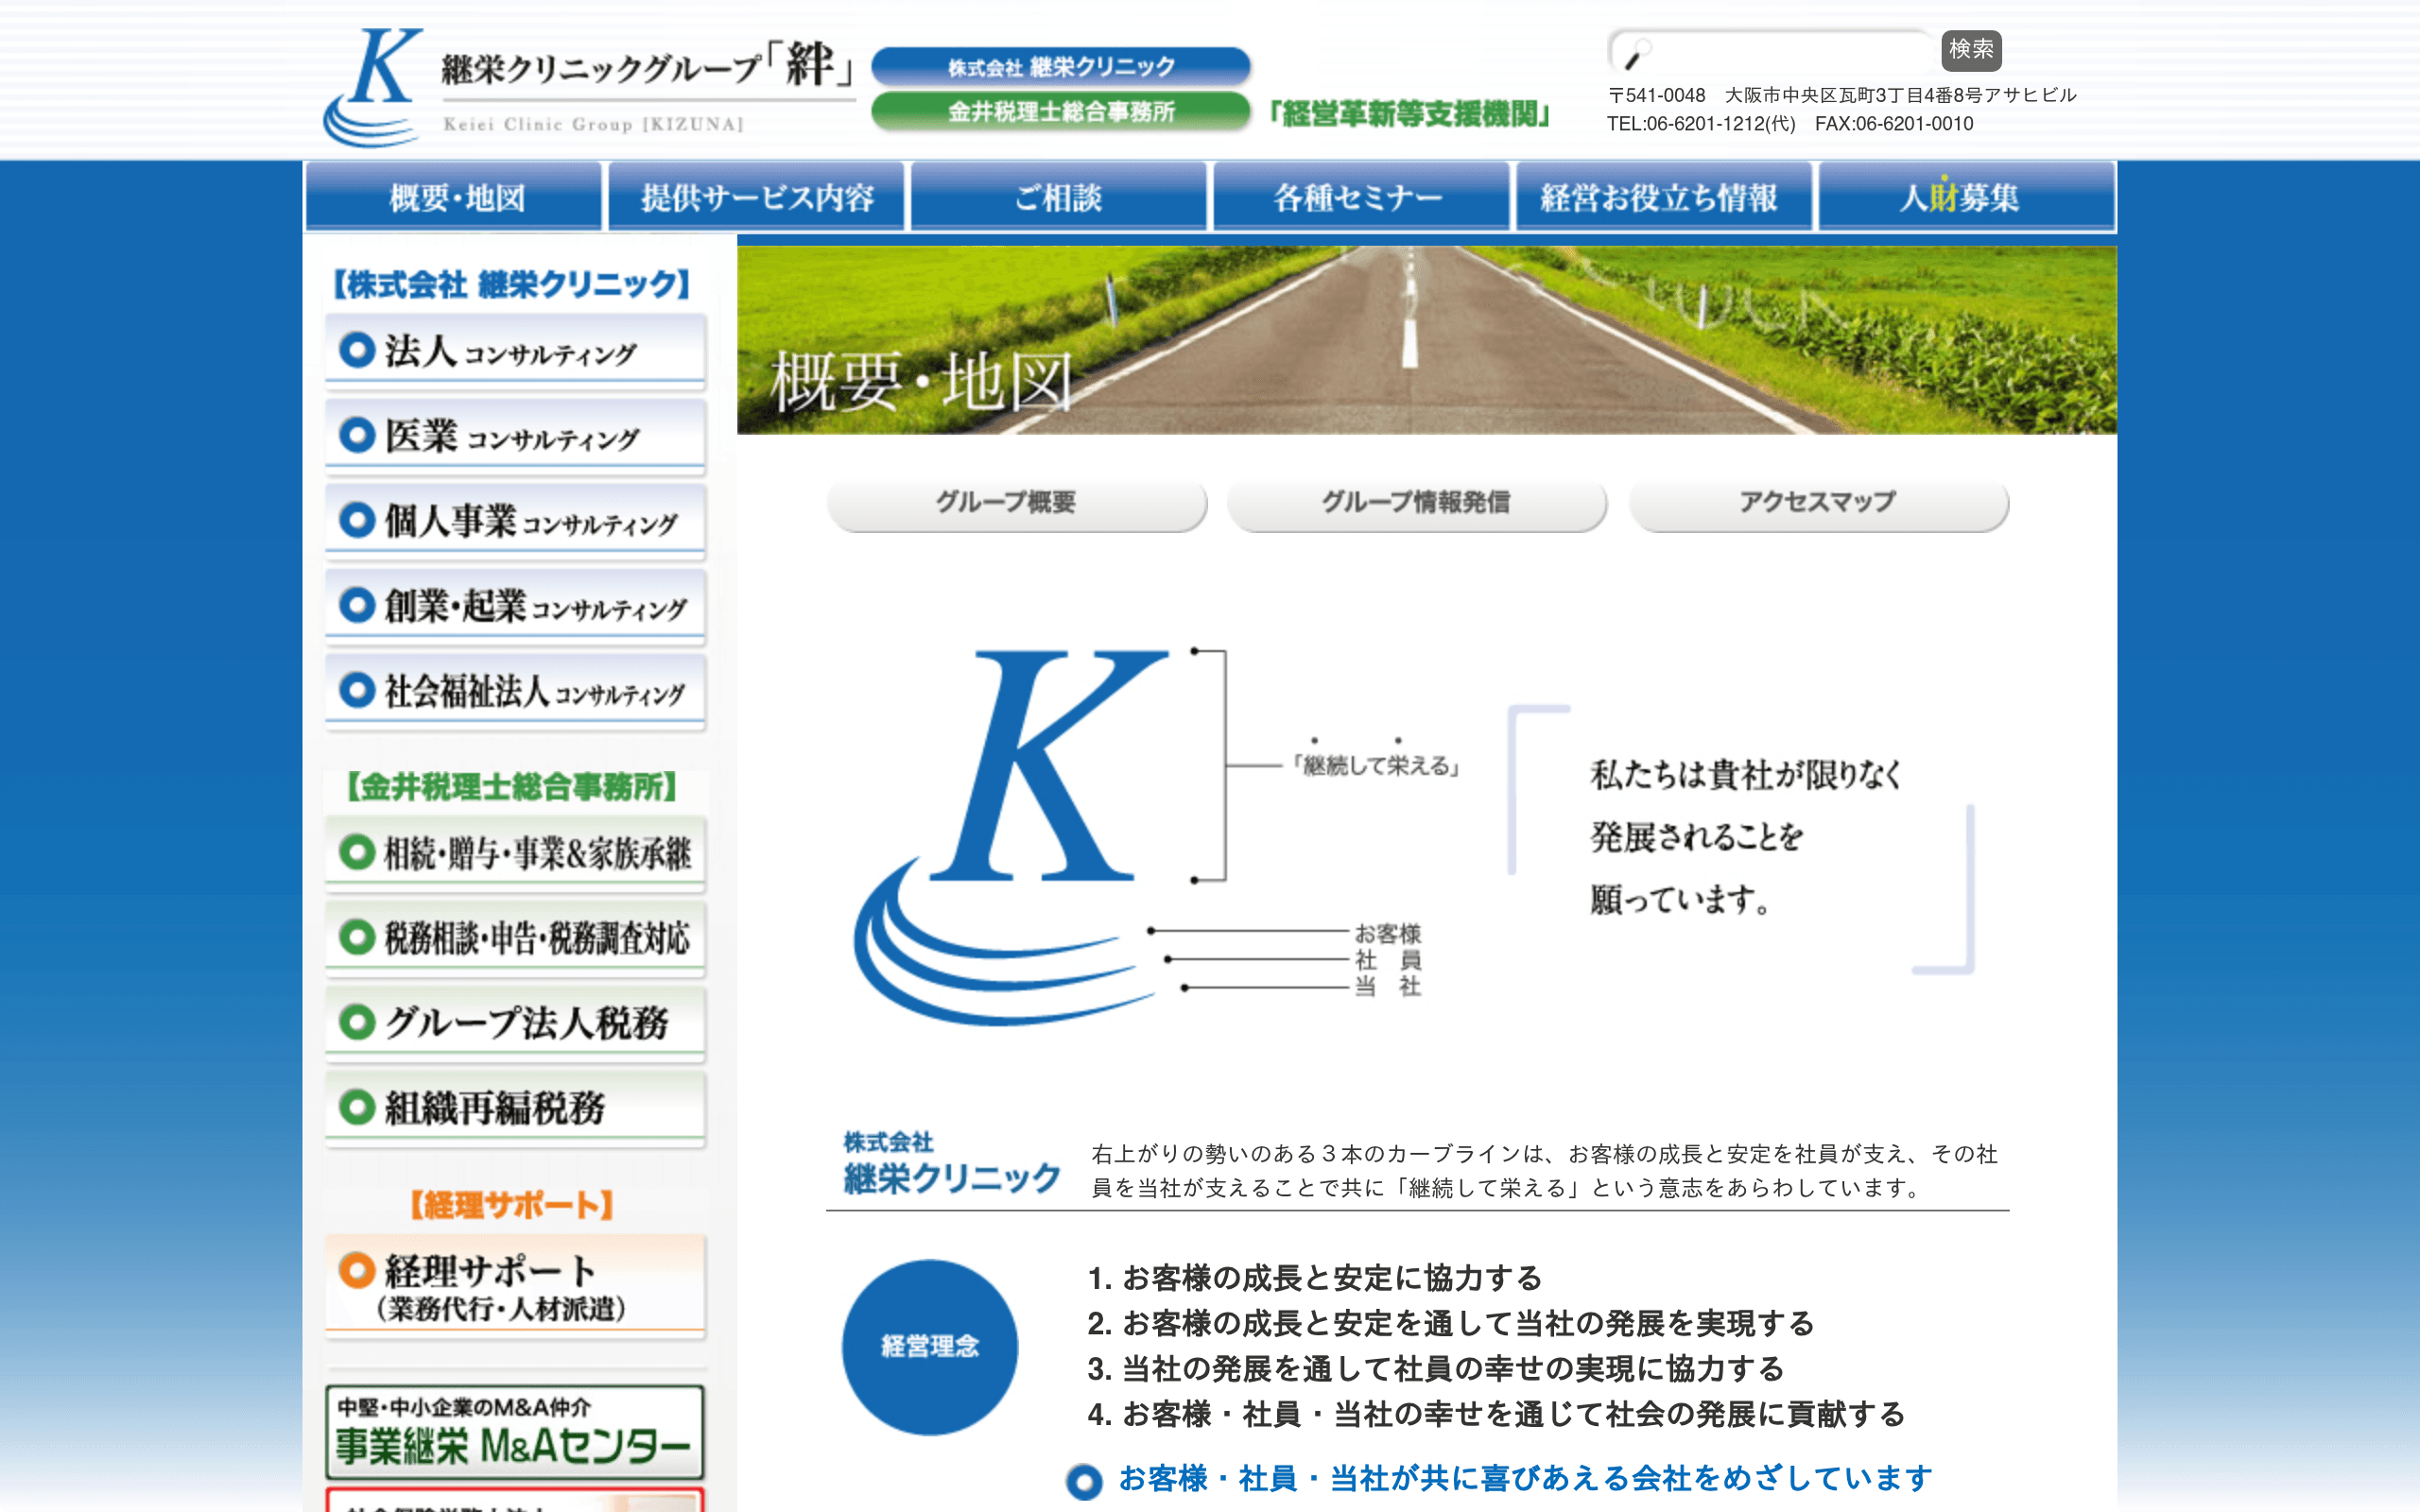Open the 人財募集 navigation tab
The height and width of the screenshot is (1512, 2420).
click(1966, 197)
